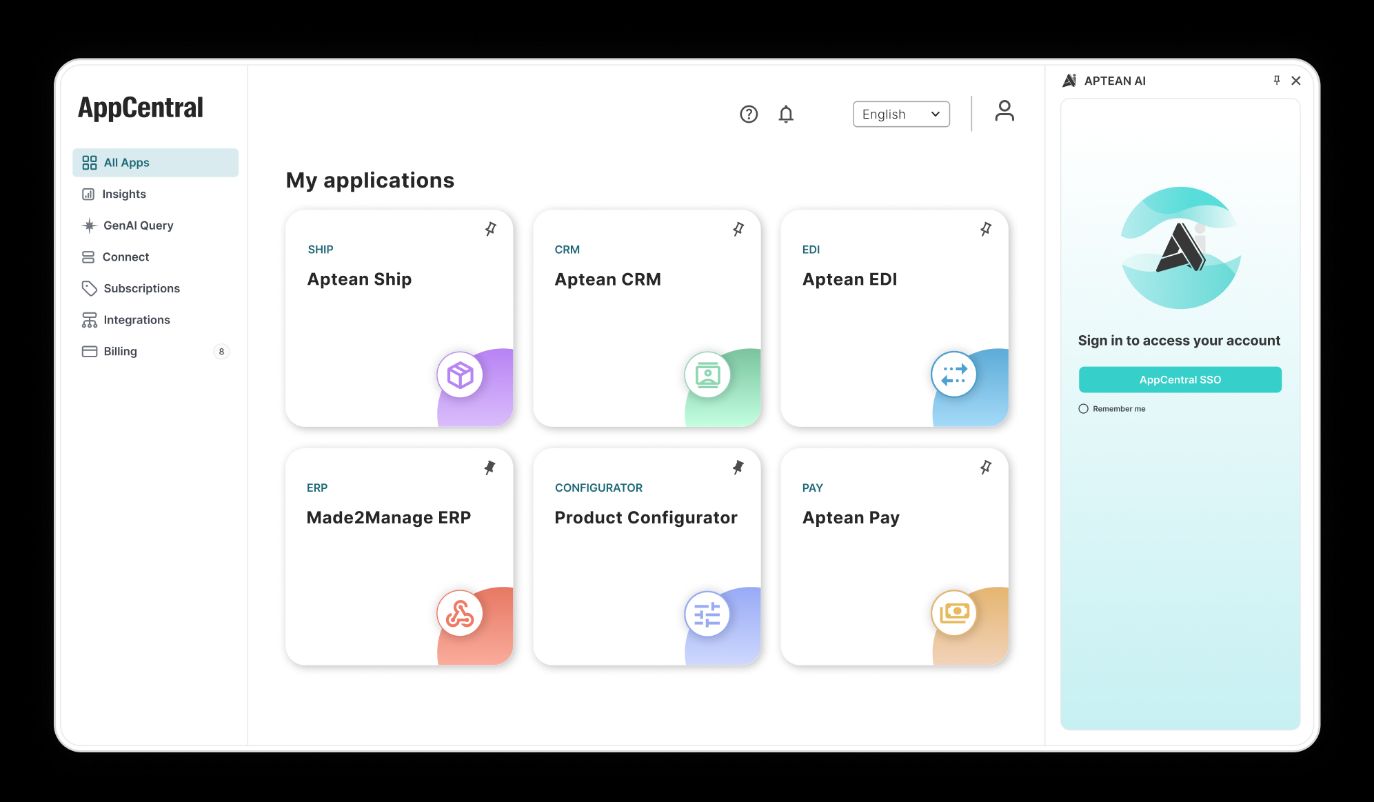Open the user account profile icon
Viewport: 1374px width, 802px height.
pos(1004,112)
